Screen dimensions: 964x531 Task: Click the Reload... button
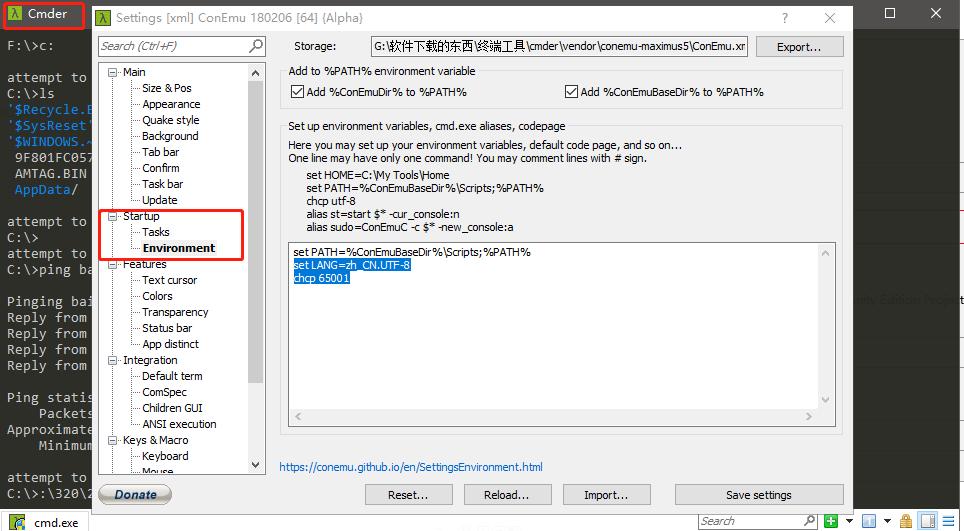(507, 495)
